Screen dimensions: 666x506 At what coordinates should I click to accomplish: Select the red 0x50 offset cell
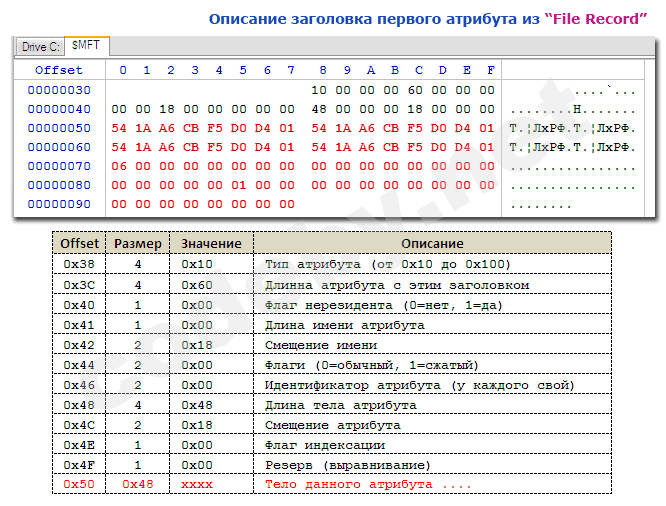[x=80, y=484]
